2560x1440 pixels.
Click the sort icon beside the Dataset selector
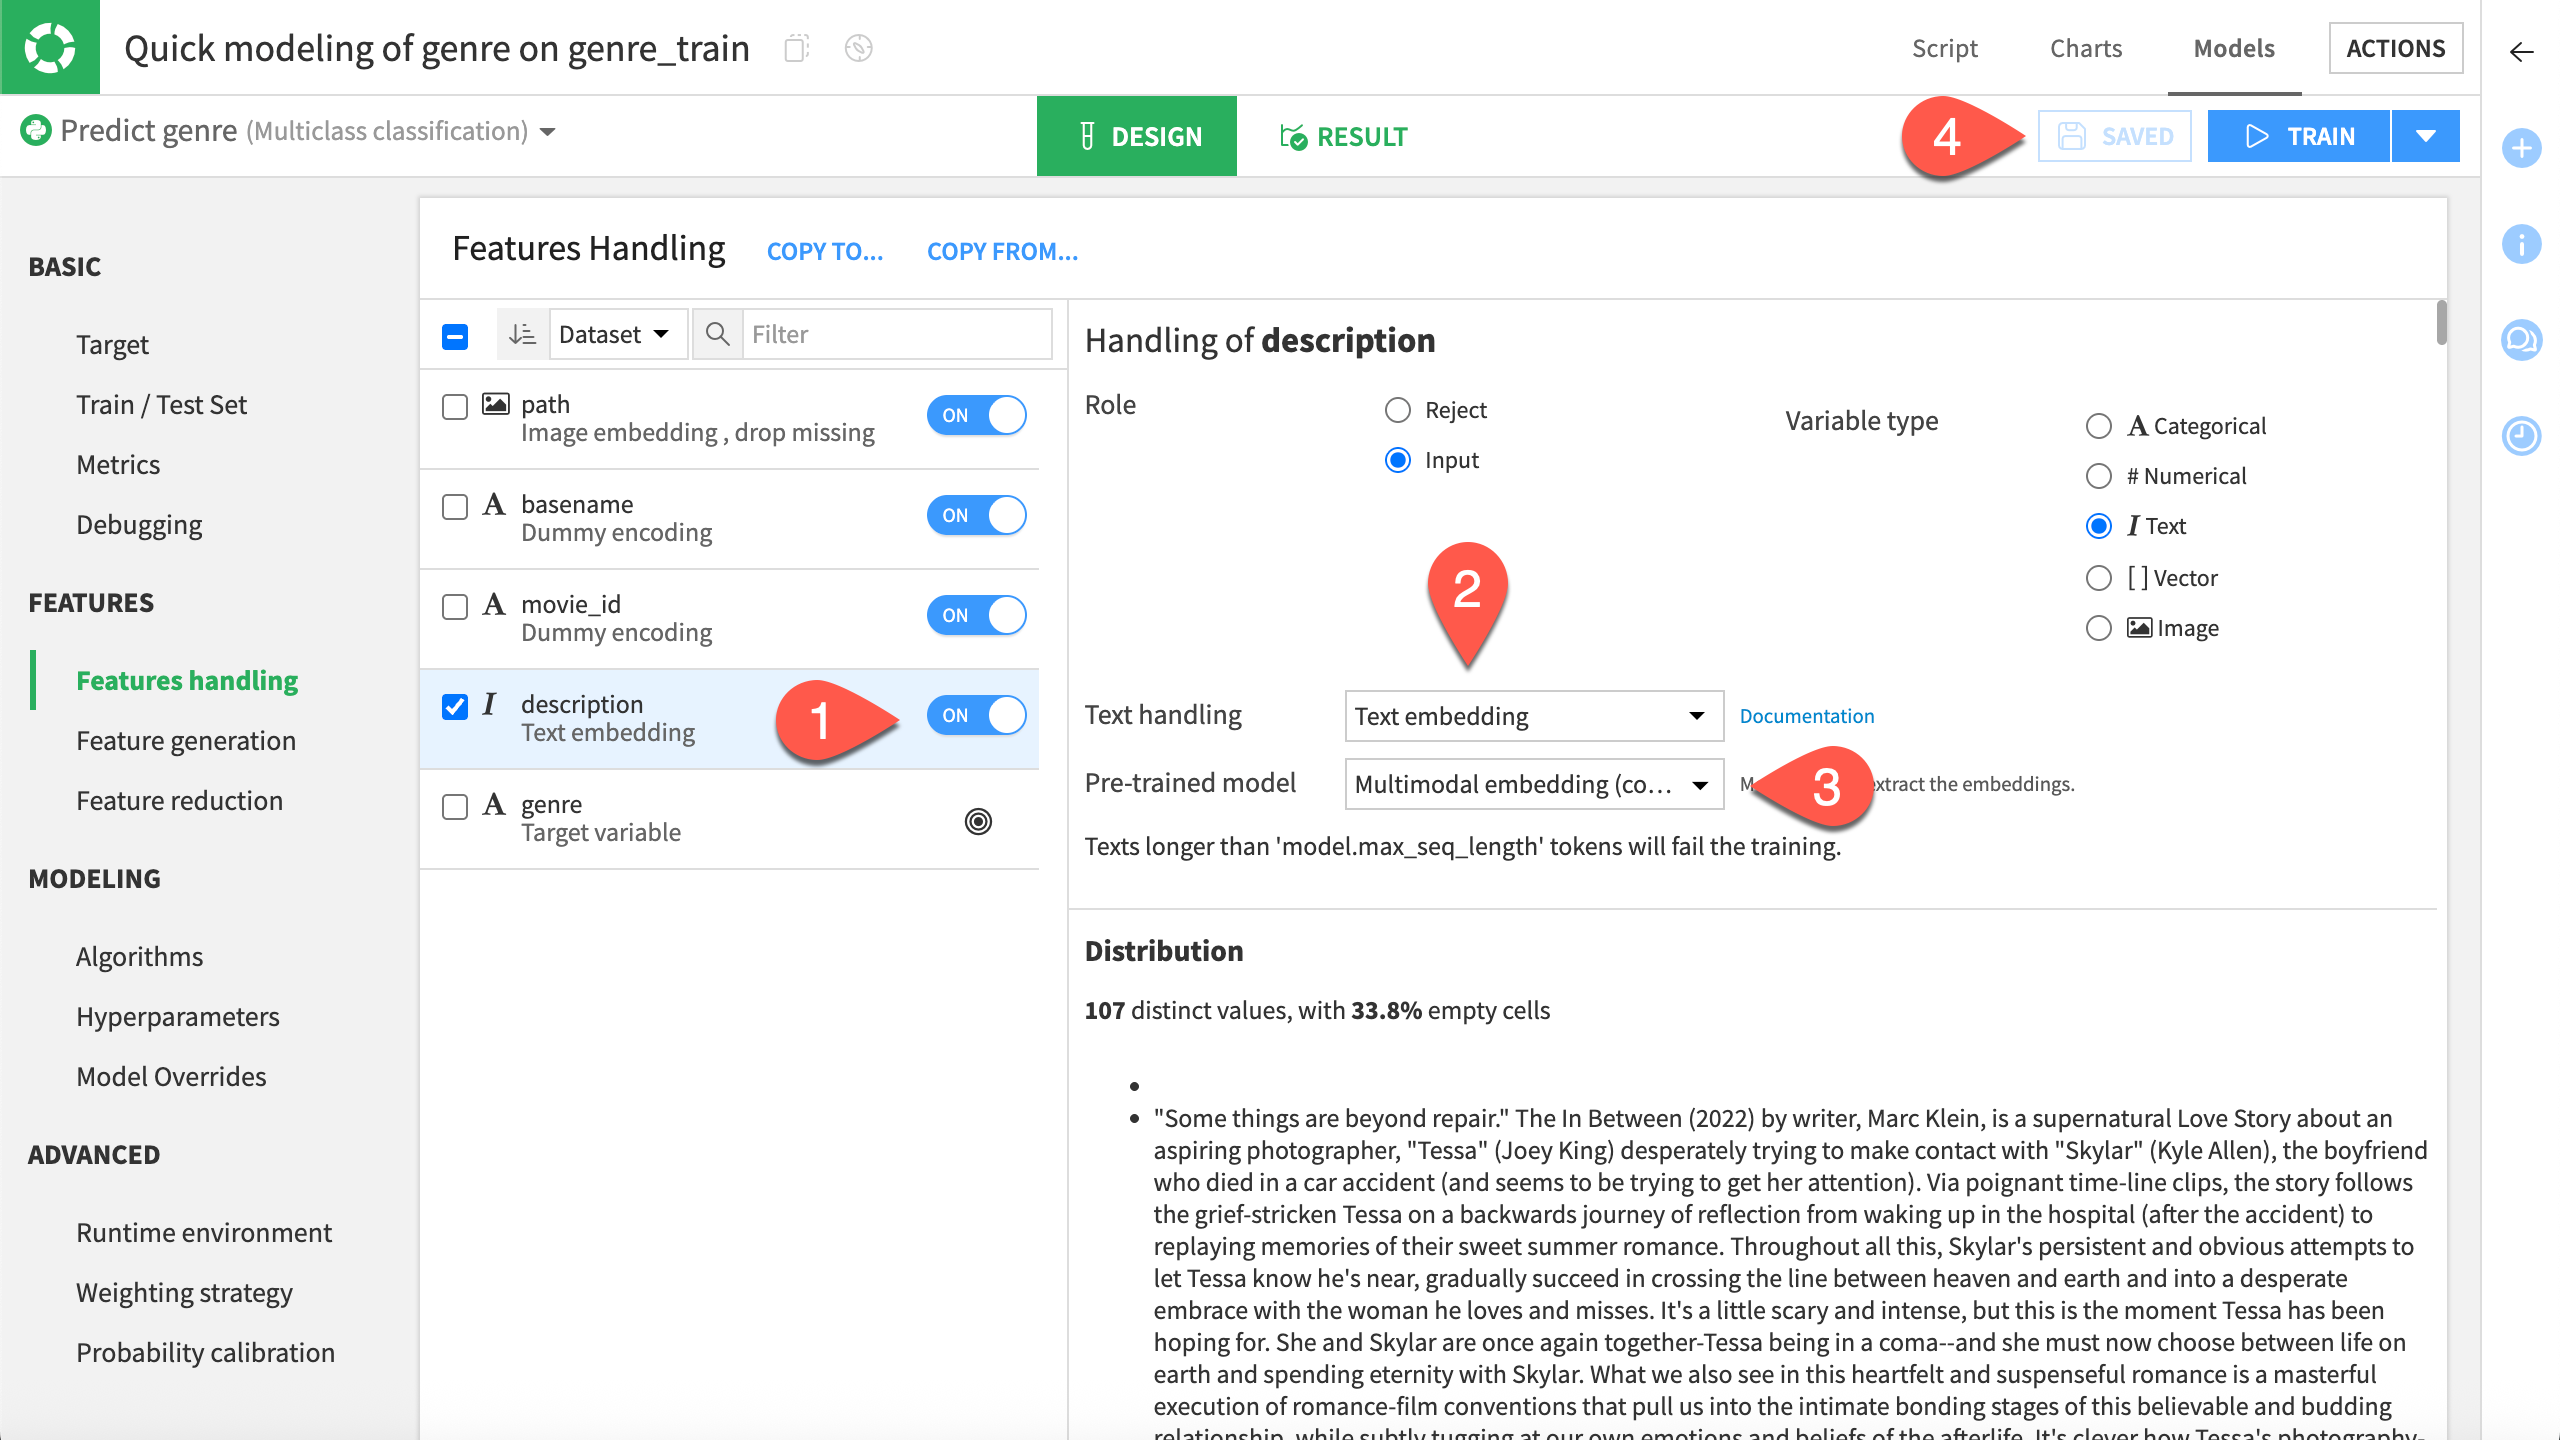[x=522, y=333]
